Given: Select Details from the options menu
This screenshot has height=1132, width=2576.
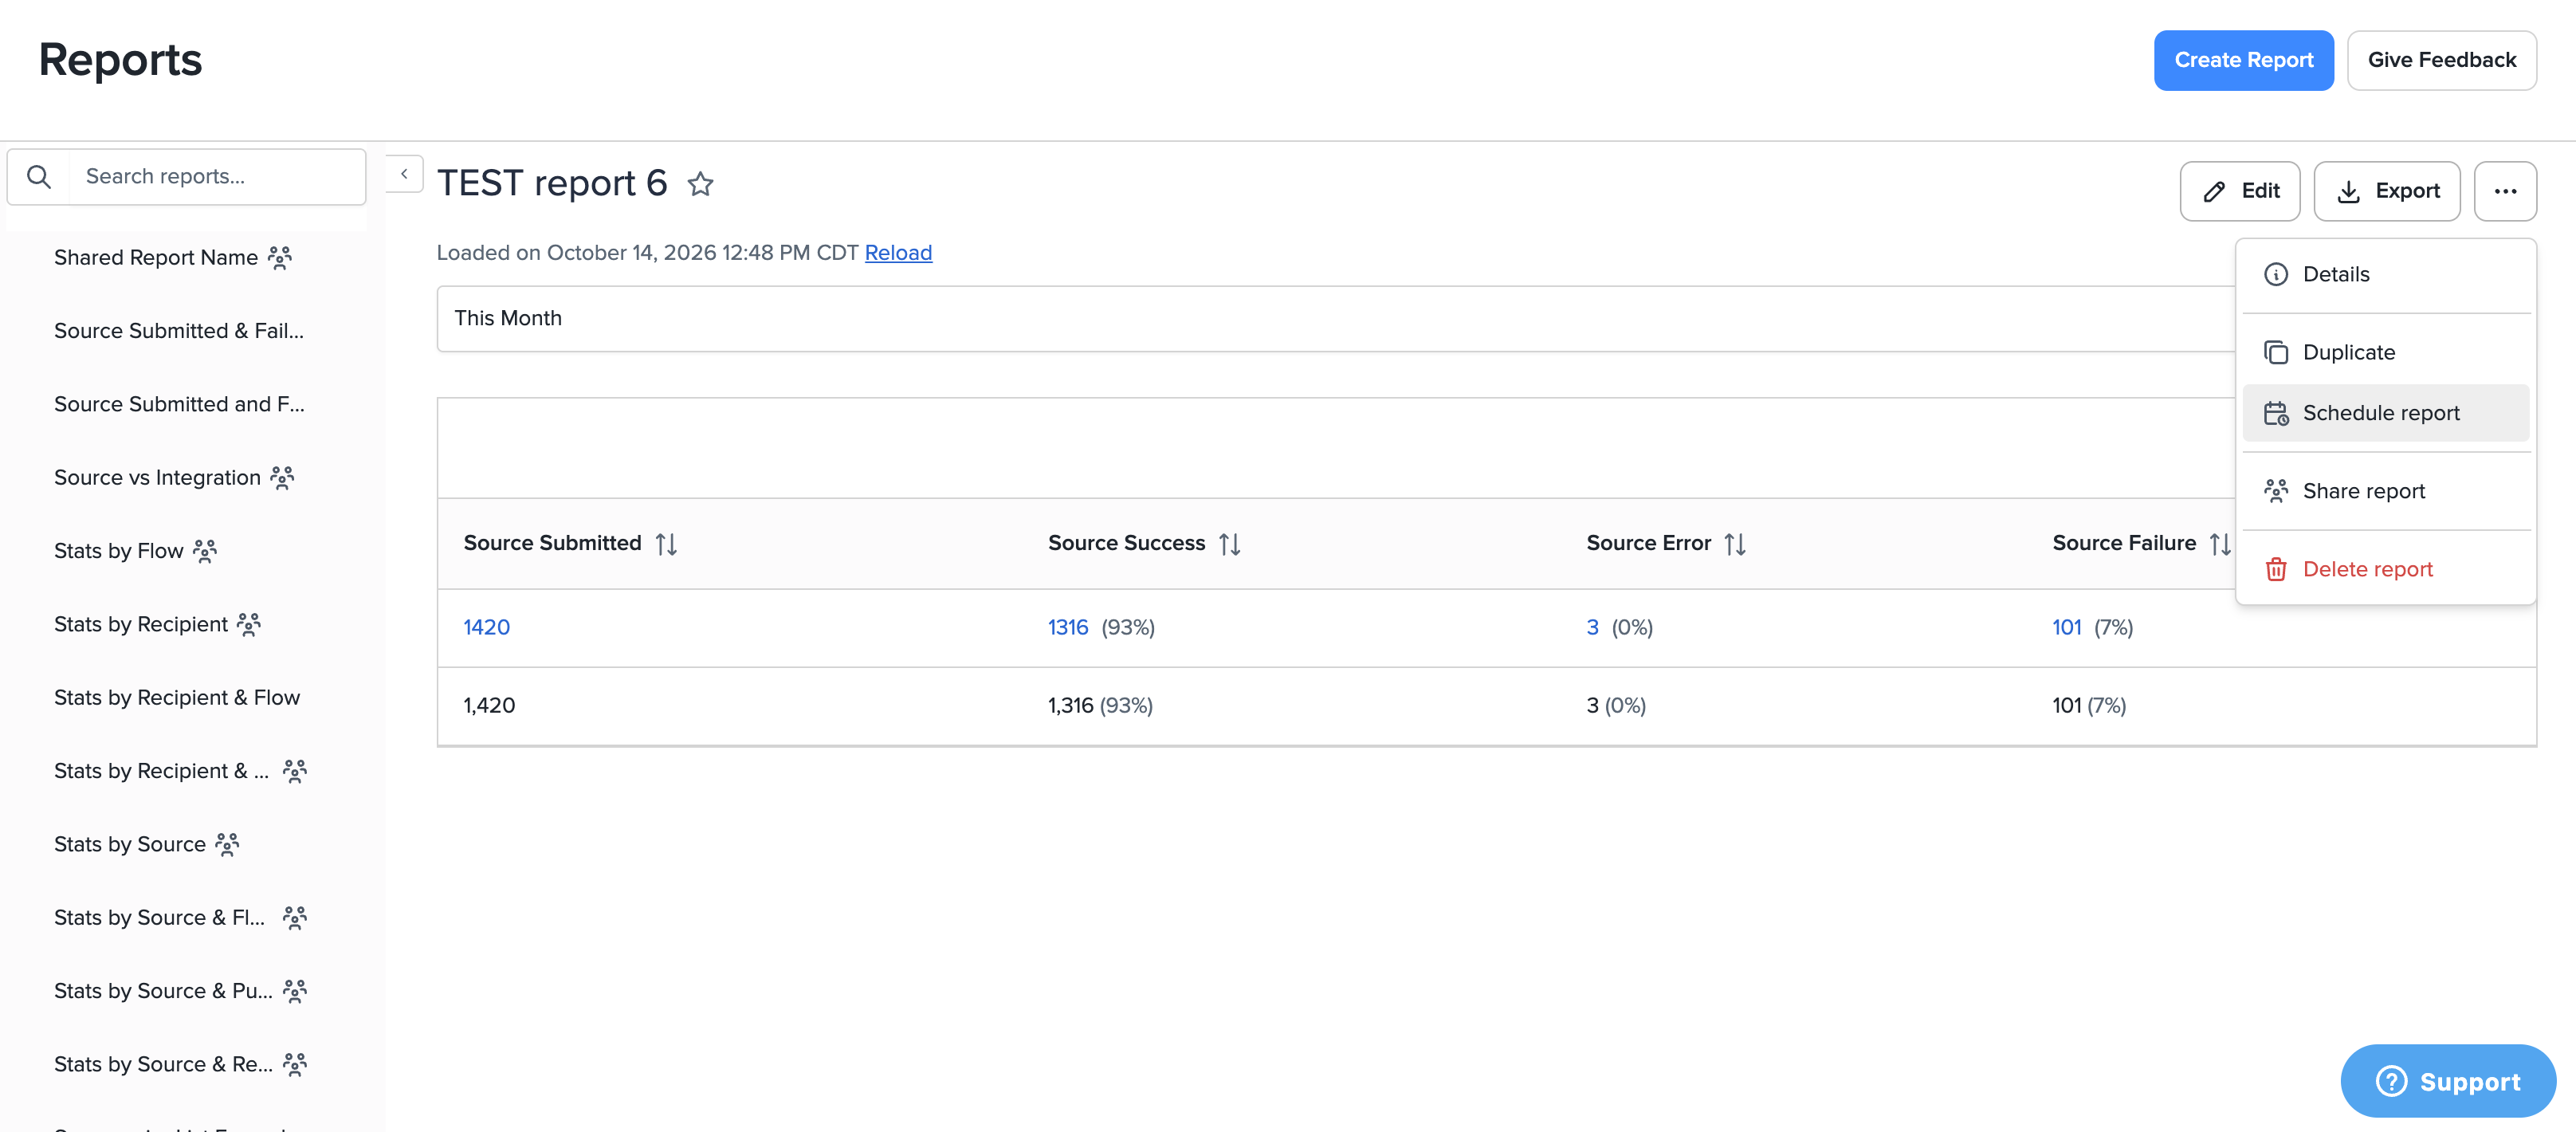Looking at the screenshot, I should coord(2386,274).
